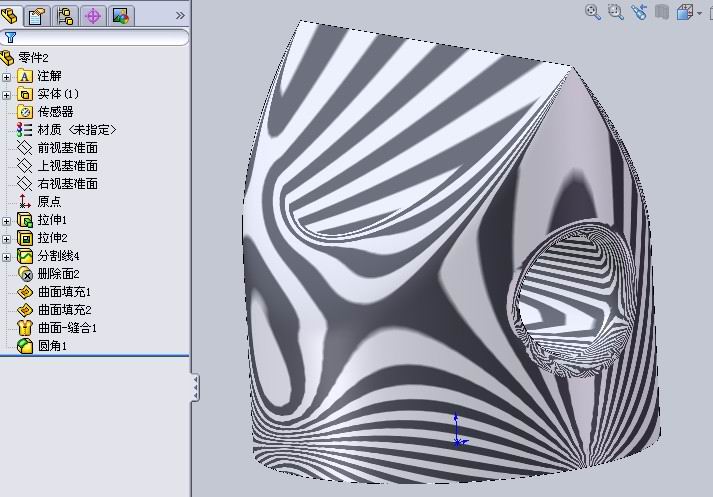Viewport: 713px width, 497px height.
Task: Click the 上视基准面 label
Action: coord(67,166)
